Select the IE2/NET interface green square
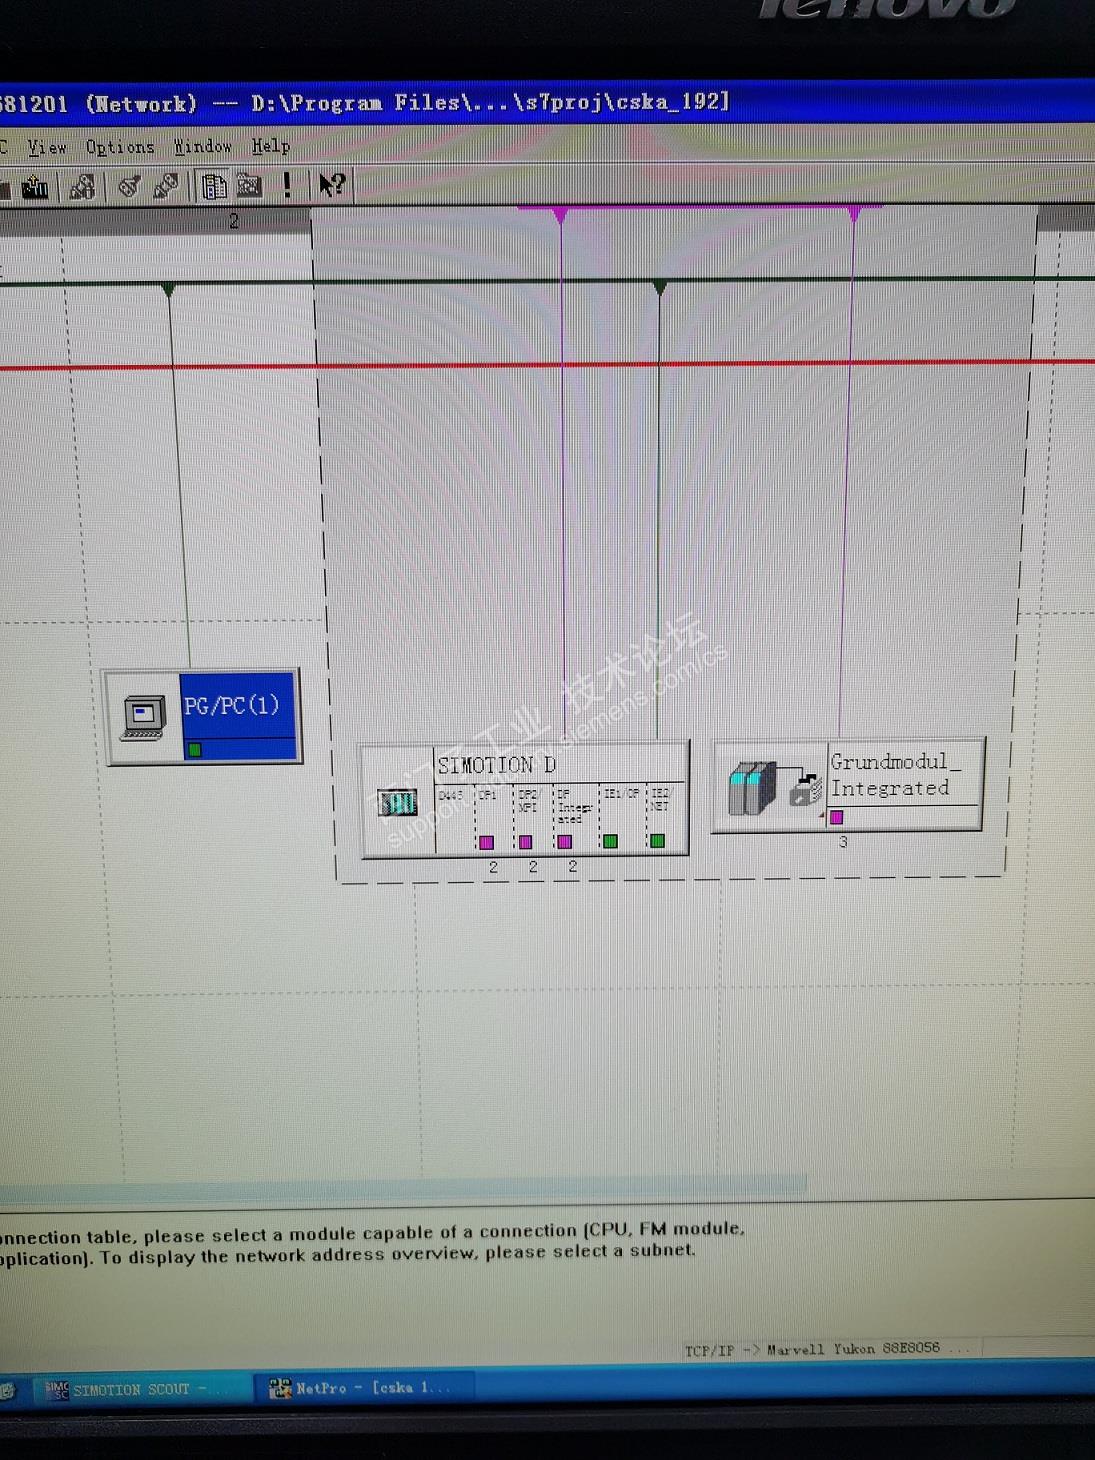This screenshot has width=1095, height=1460. [657, 841]
